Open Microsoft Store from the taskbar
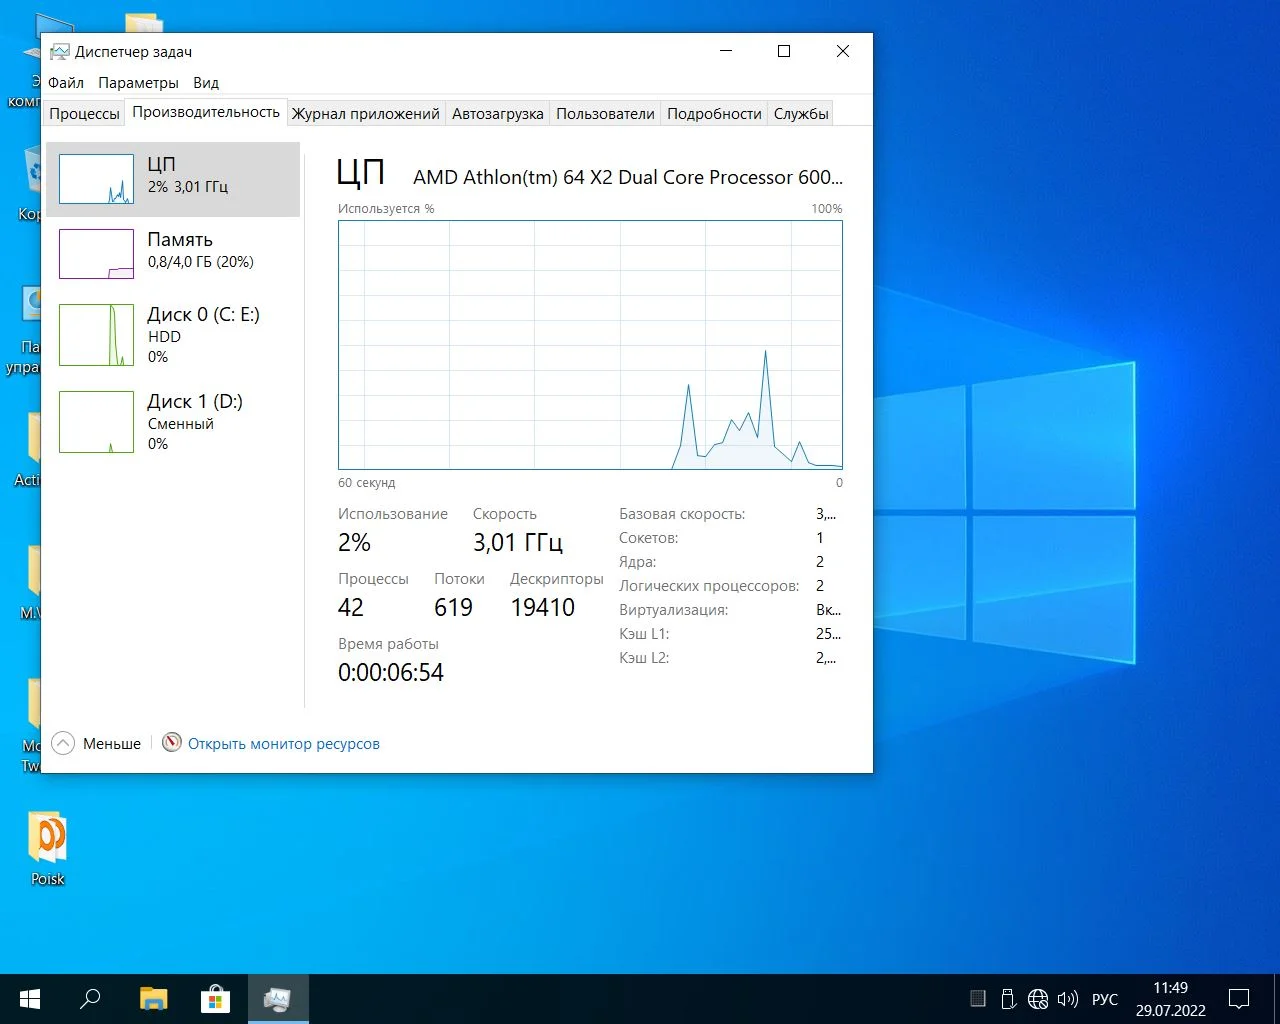Screen dimensions: 1280x1024 215,999
